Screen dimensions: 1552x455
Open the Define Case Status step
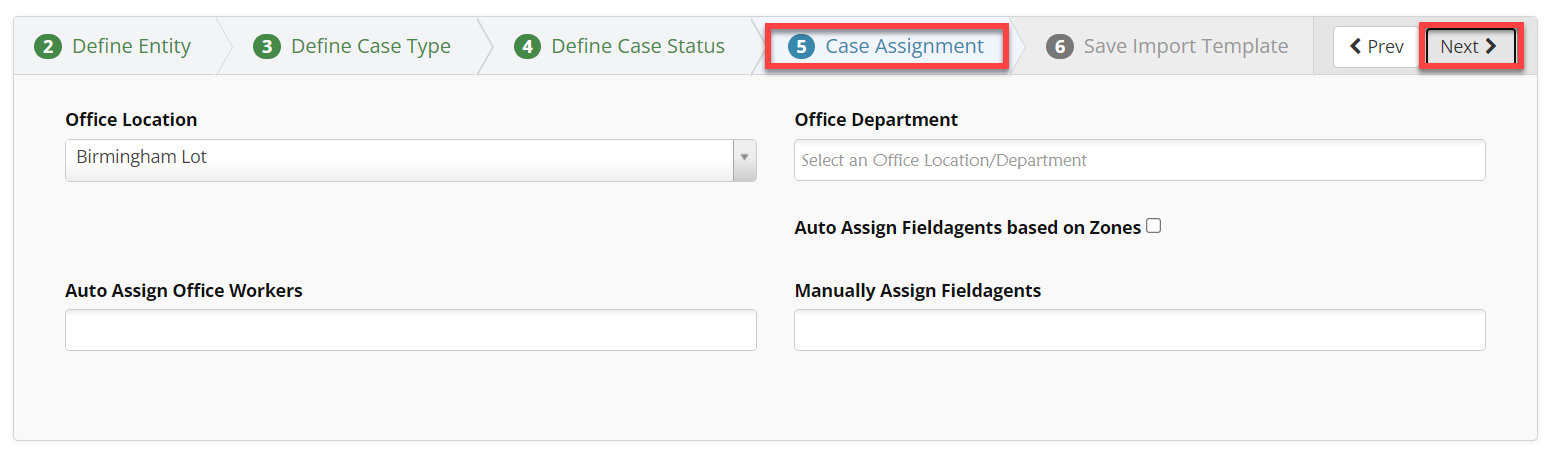(x=638, y=47)
